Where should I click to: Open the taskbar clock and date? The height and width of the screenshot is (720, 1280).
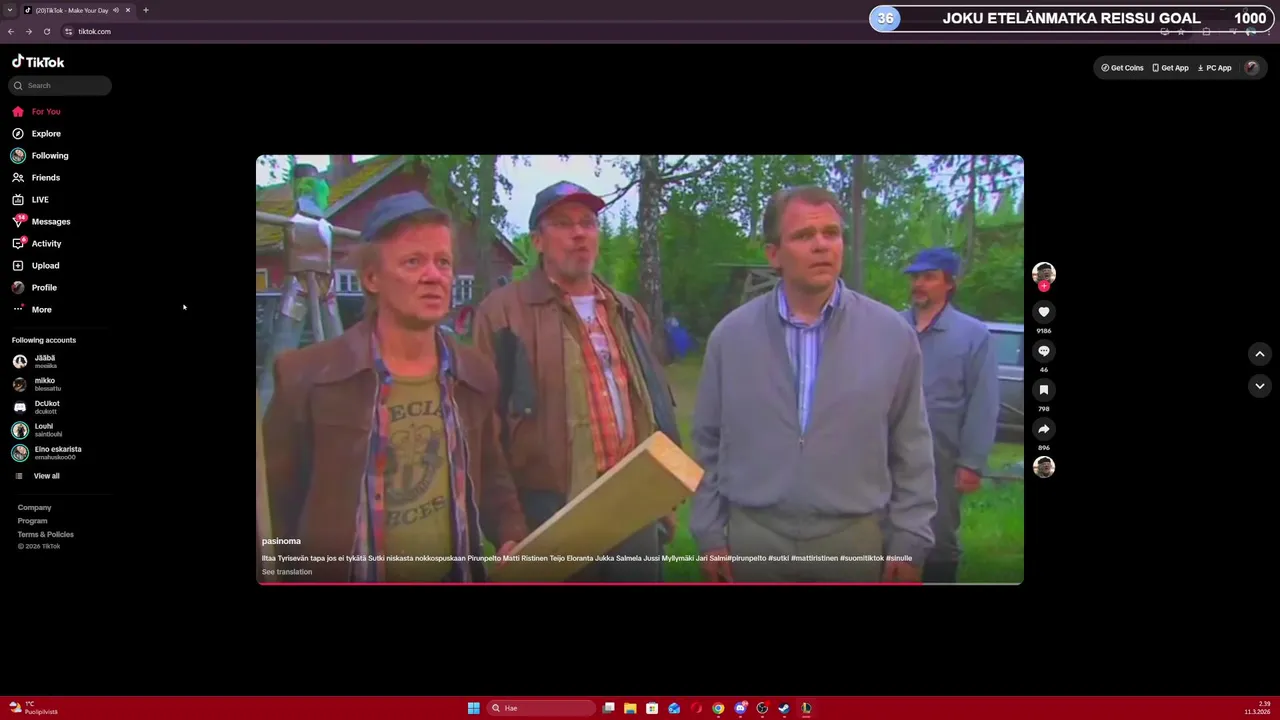coord(1257,708)
